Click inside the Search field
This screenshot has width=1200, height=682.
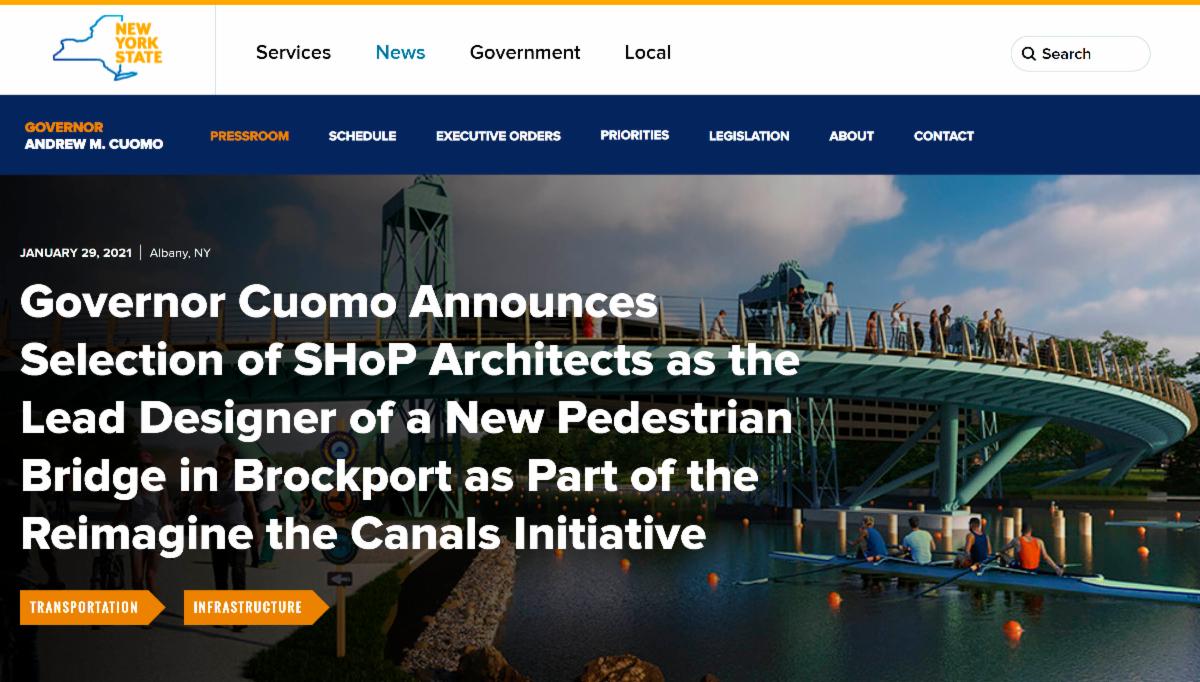[1081, 54]
